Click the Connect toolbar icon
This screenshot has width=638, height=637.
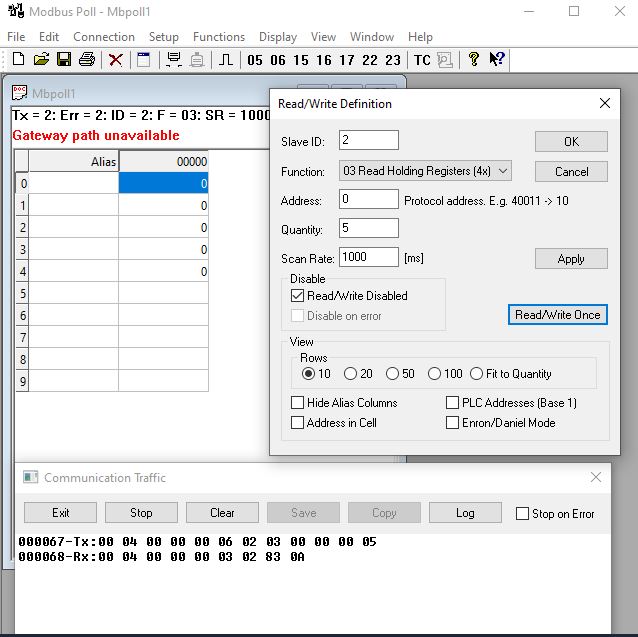click(174, 59)
